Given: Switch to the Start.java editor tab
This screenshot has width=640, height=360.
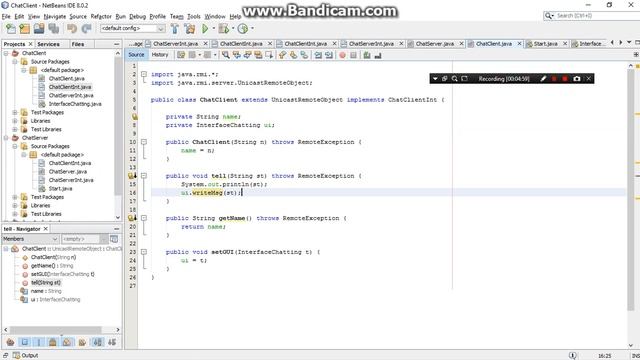Looking at the screenshot, I should point(545,44).
